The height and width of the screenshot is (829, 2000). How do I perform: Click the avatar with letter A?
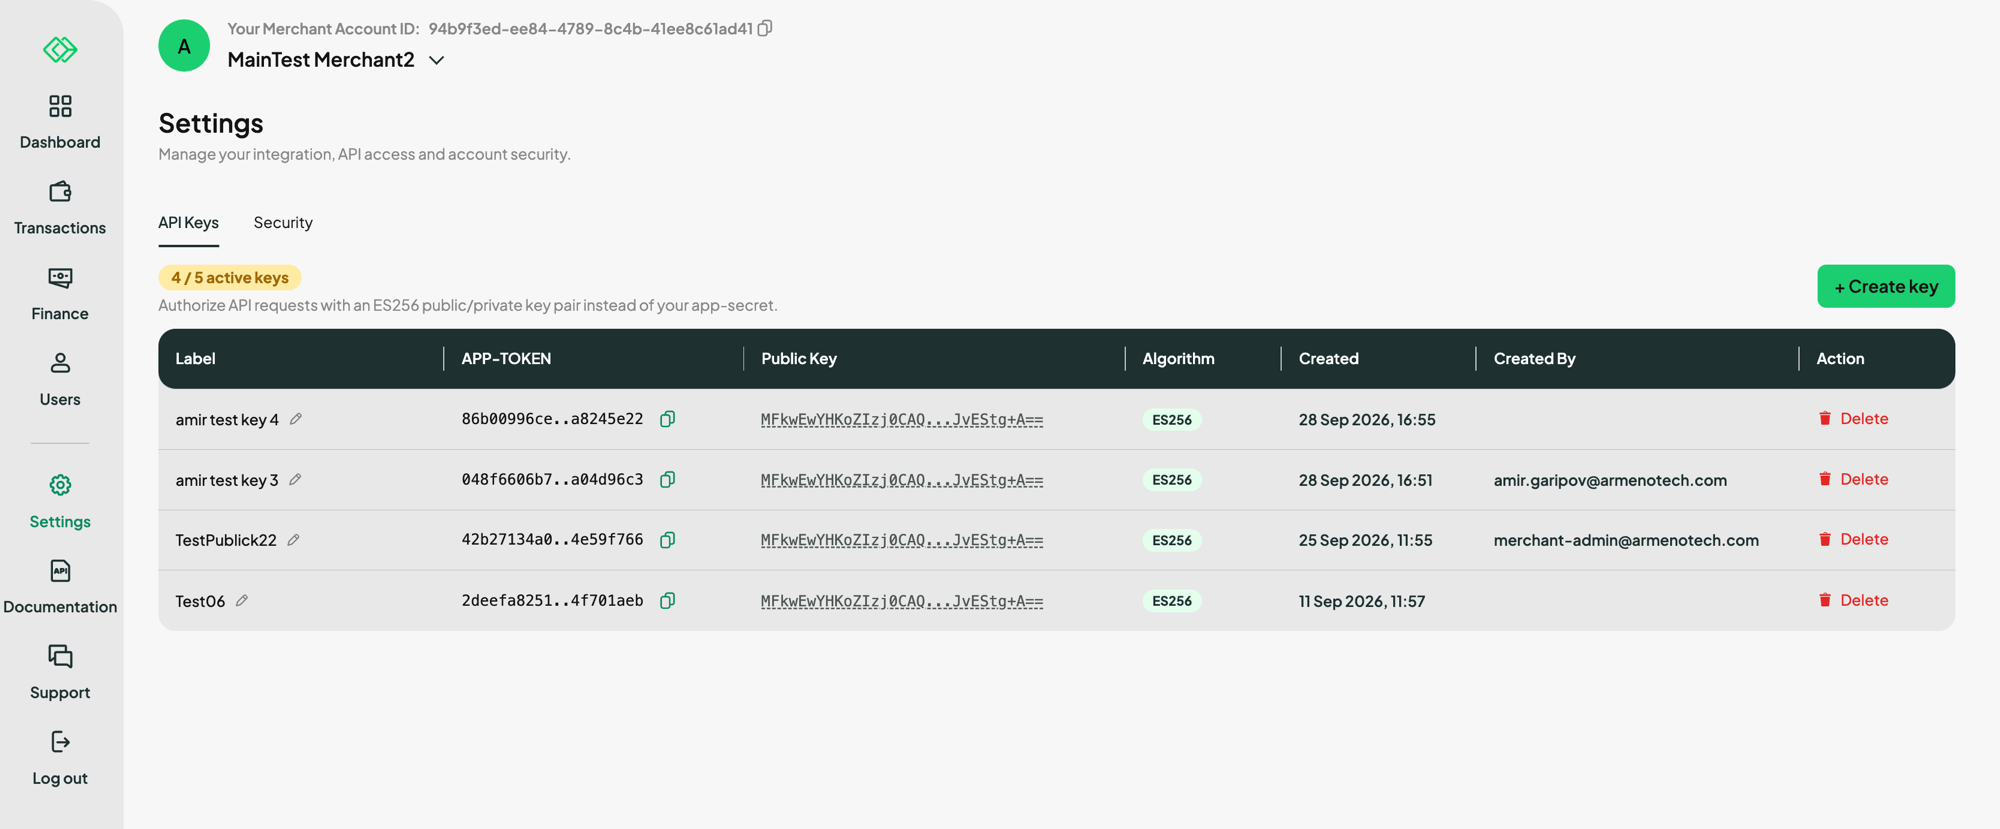coord(184,46)
